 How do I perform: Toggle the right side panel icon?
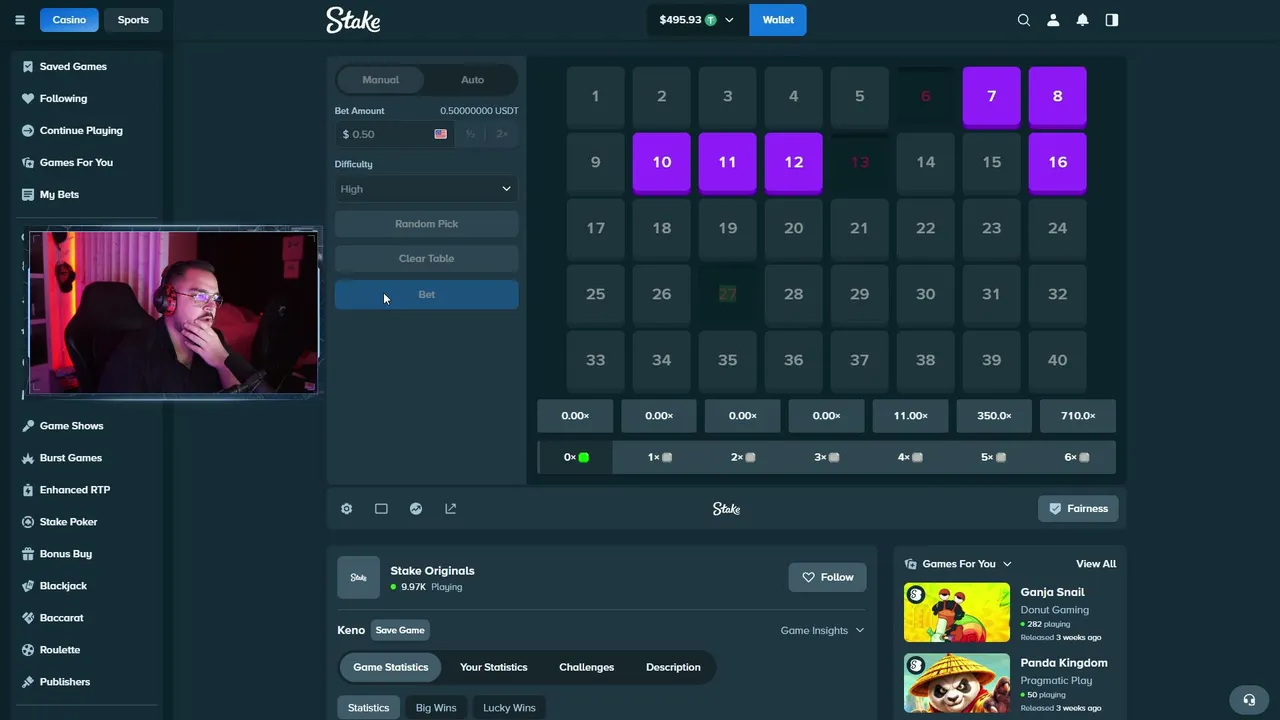tap(1111, 20)
